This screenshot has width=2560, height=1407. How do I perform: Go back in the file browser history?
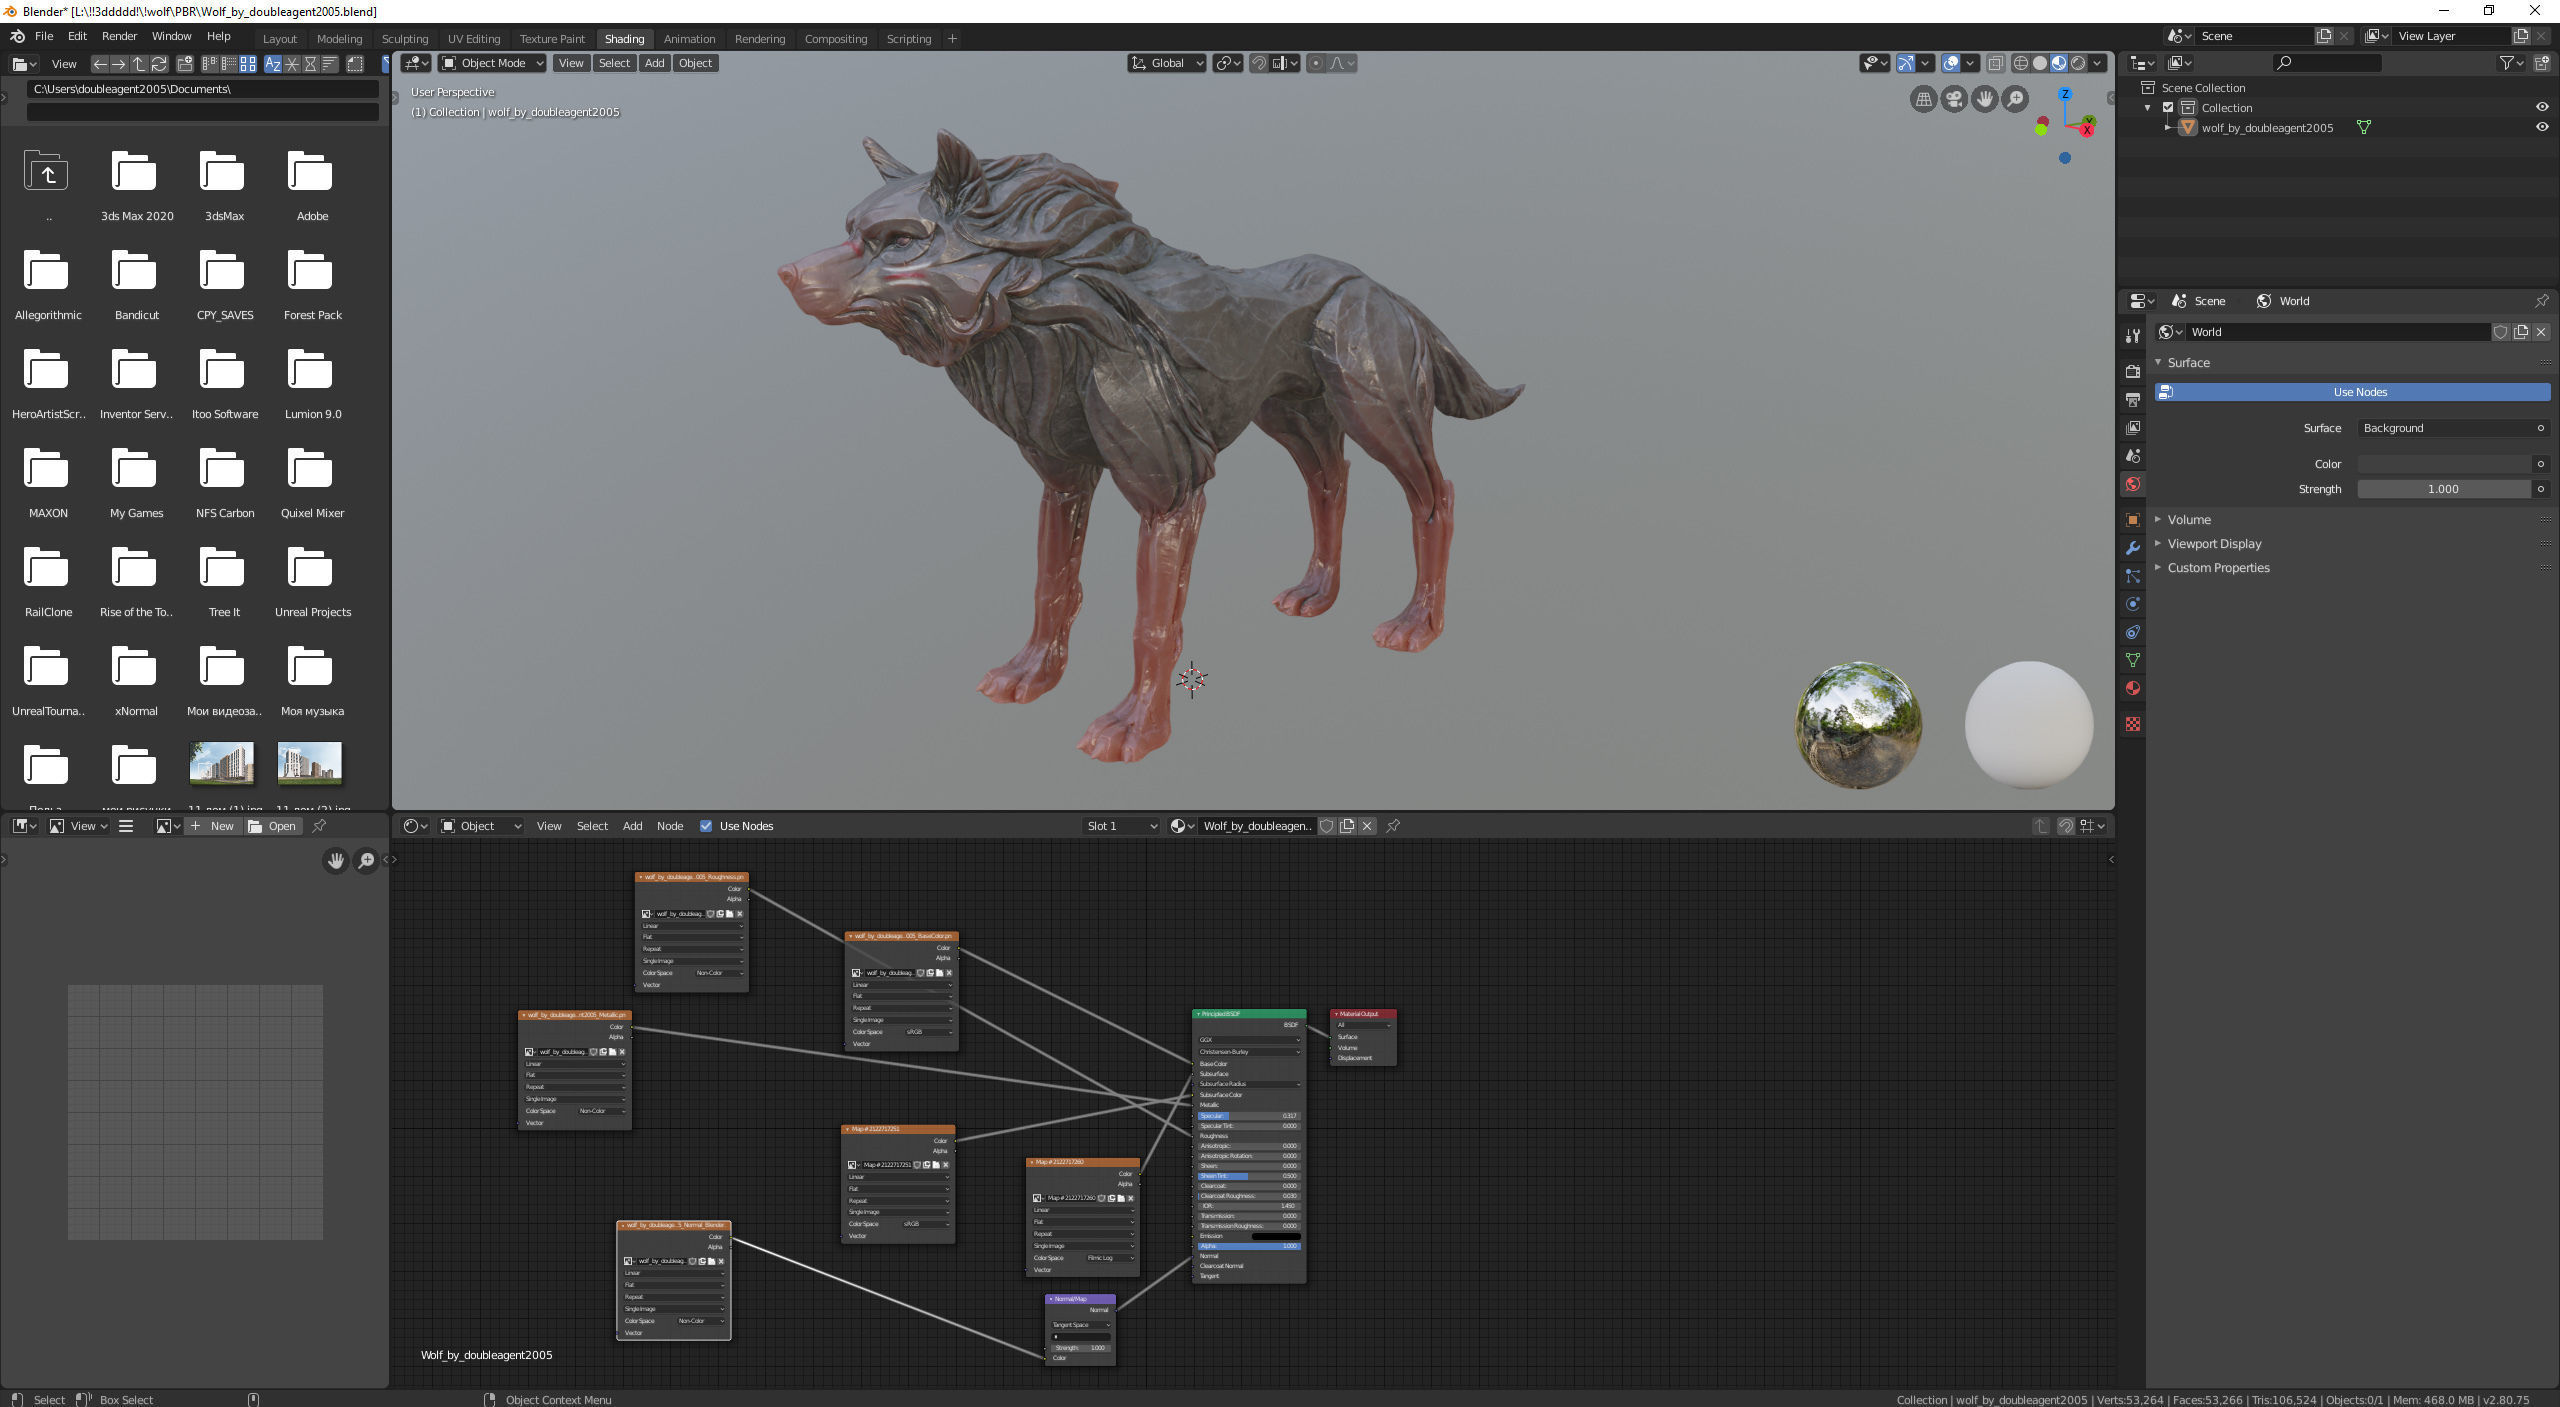point(99,64)
